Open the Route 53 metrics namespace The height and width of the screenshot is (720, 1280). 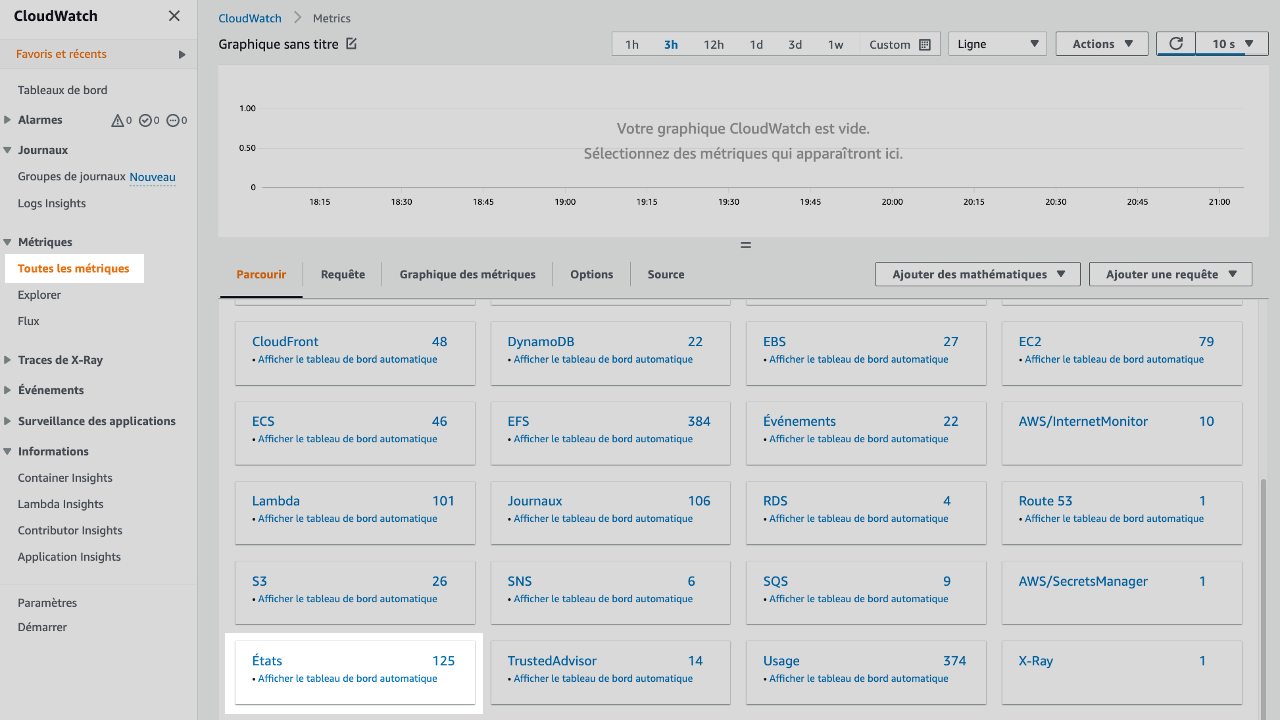(1045, 501)
